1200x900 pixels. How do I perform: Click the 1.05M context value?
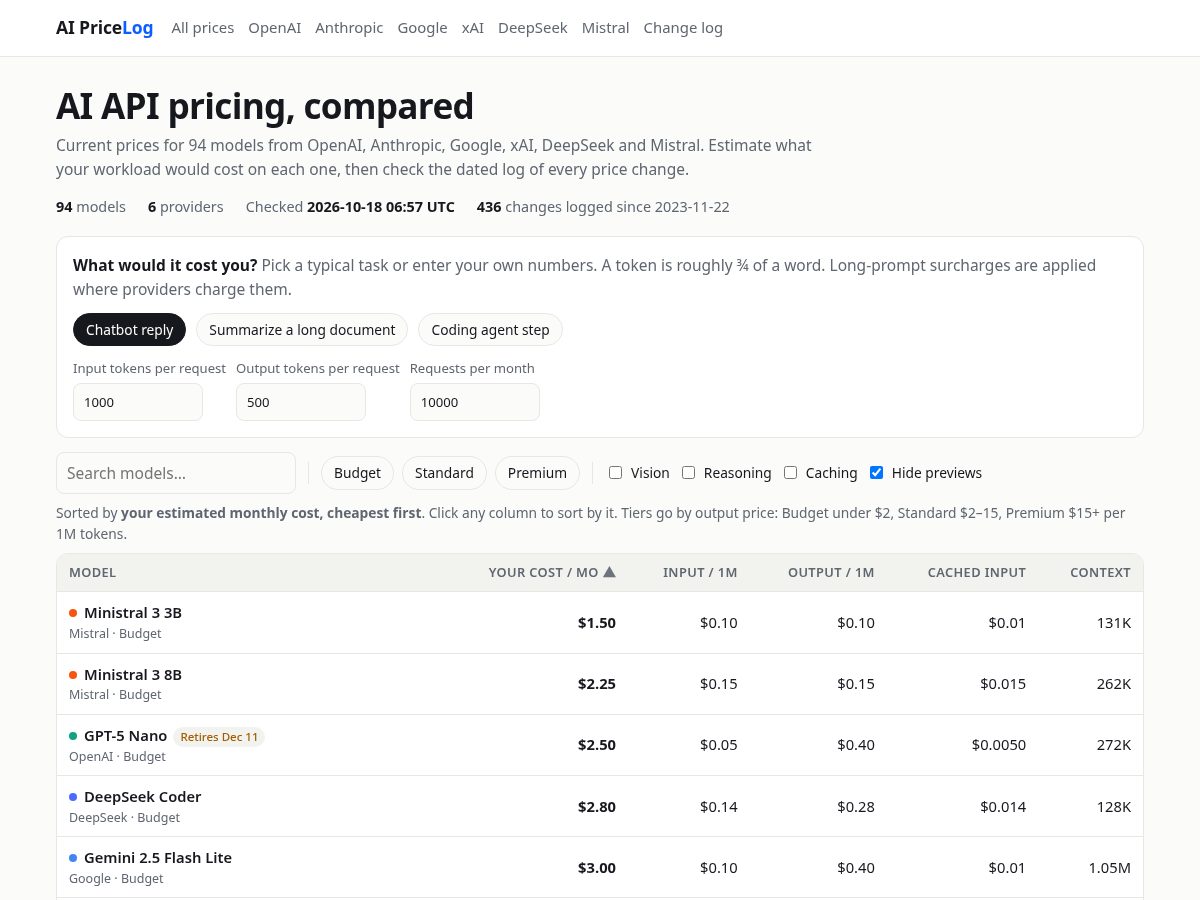[1110, 868]
